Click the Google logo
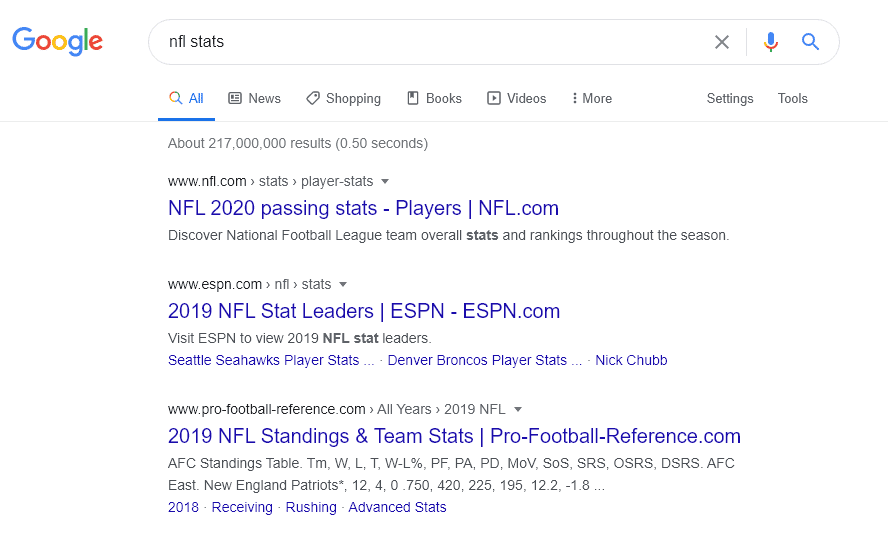 click(57, 41)
